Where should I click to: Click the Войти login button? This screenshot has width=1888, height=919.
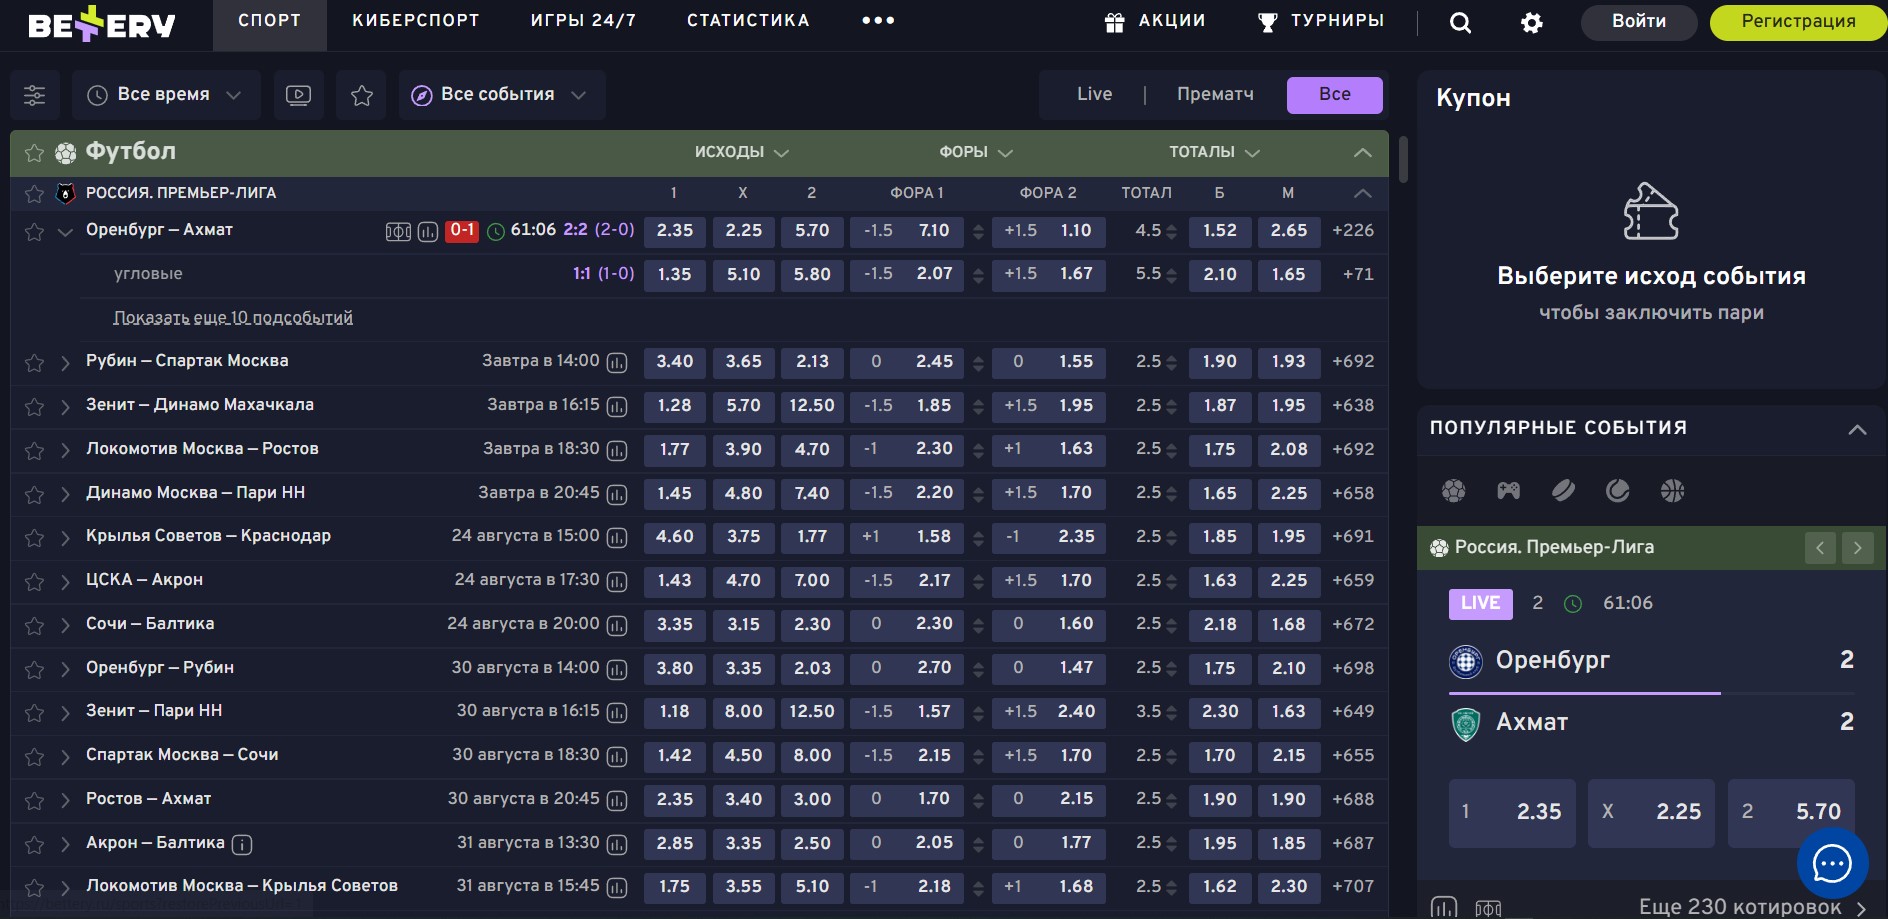1639,22
